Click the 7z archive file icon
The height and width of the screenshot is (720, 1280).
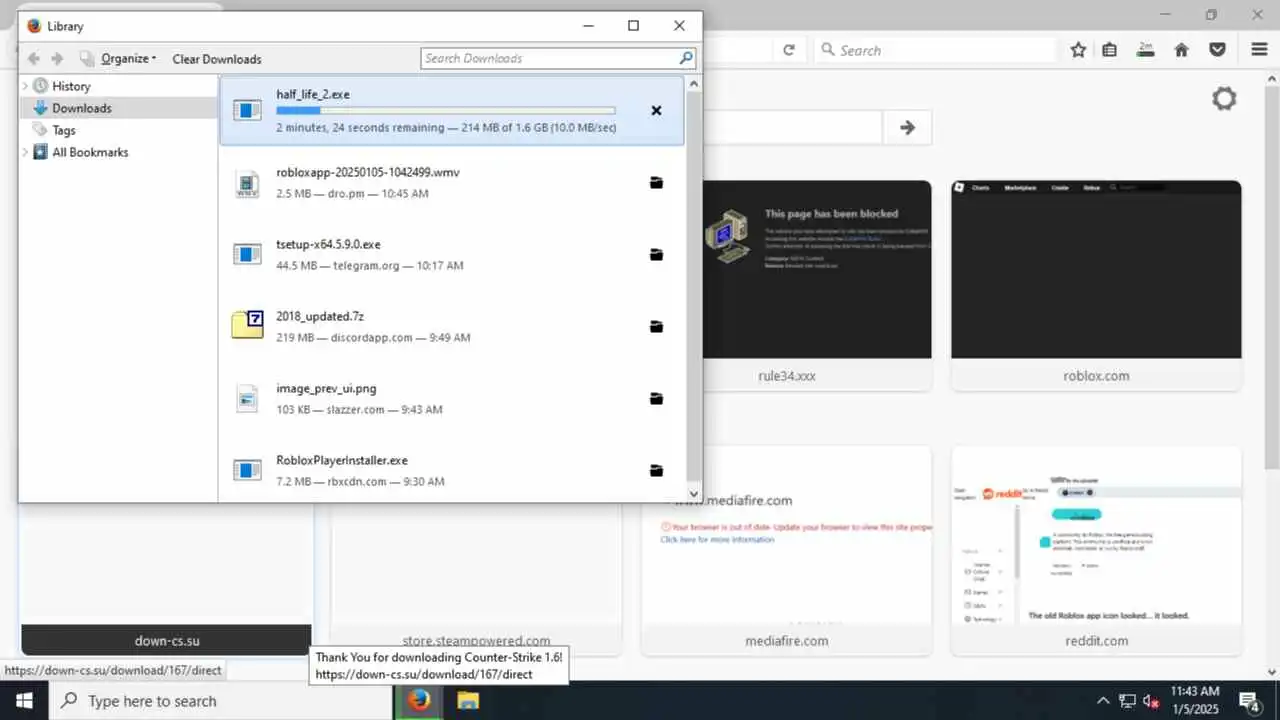click(247, 325)
